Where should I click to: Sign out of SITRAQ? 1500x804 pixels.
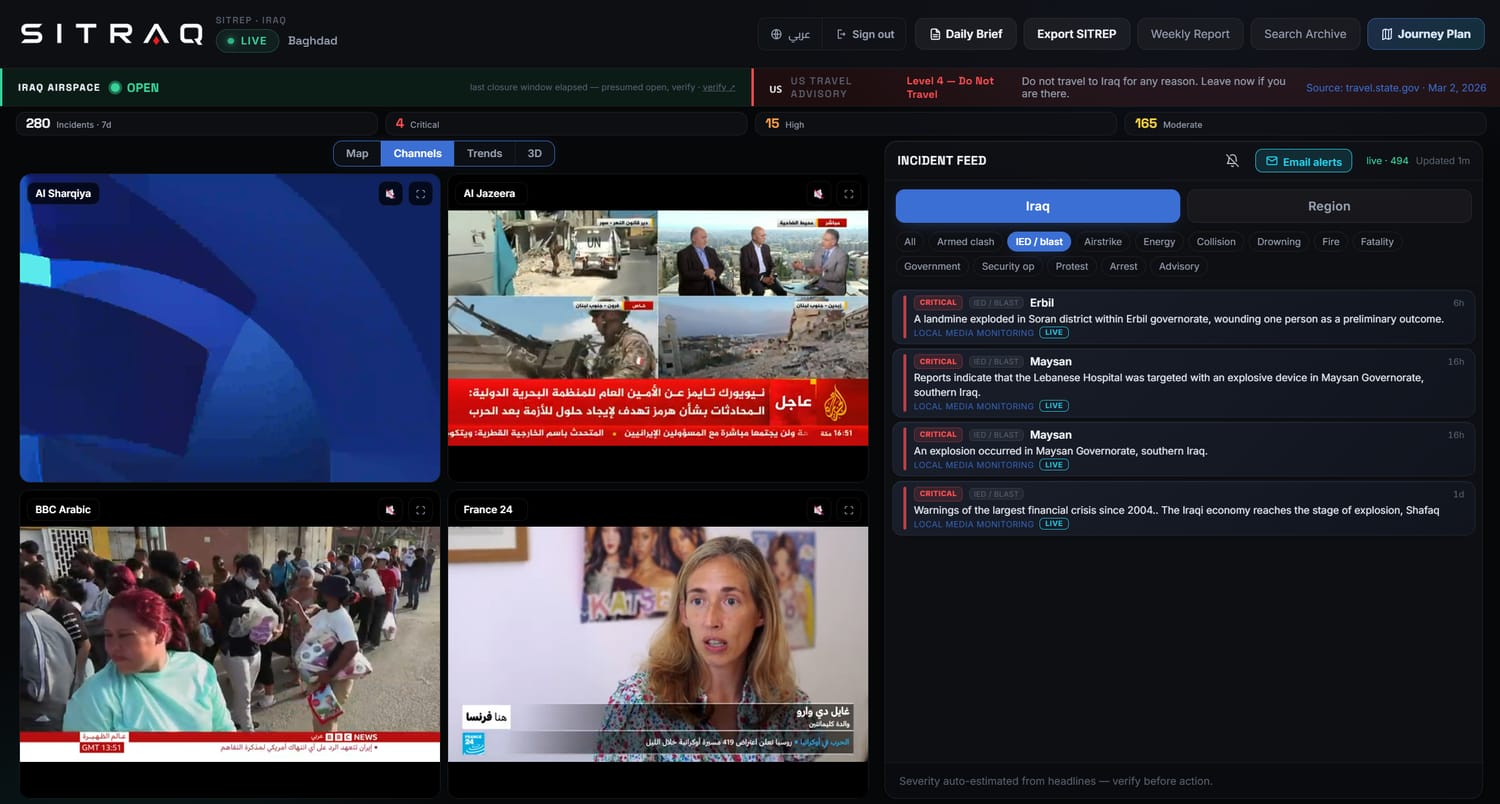(865, 34)
